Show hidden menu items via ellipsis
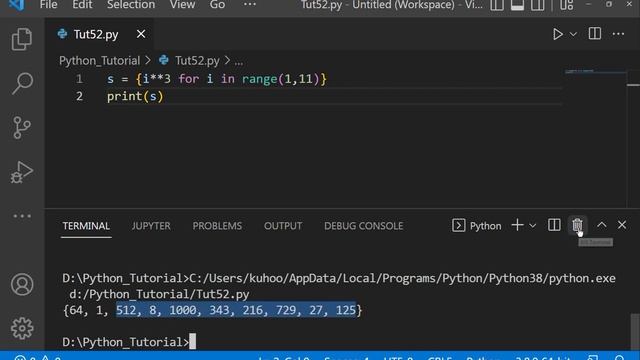Viewport: 640px width, 360px height. [249, 5]
